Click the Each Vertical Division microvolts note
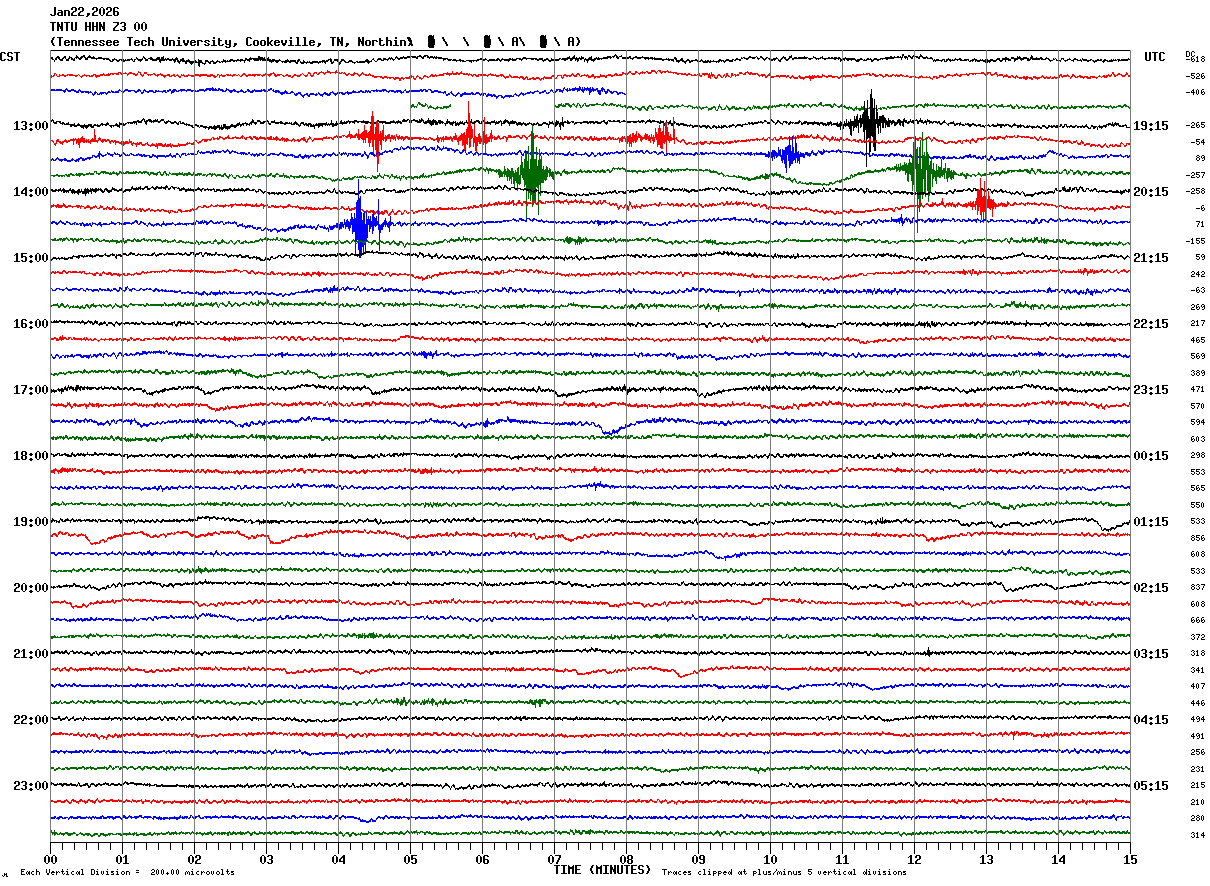This screenshot has width=1210, height=886. tap(127, 872)
